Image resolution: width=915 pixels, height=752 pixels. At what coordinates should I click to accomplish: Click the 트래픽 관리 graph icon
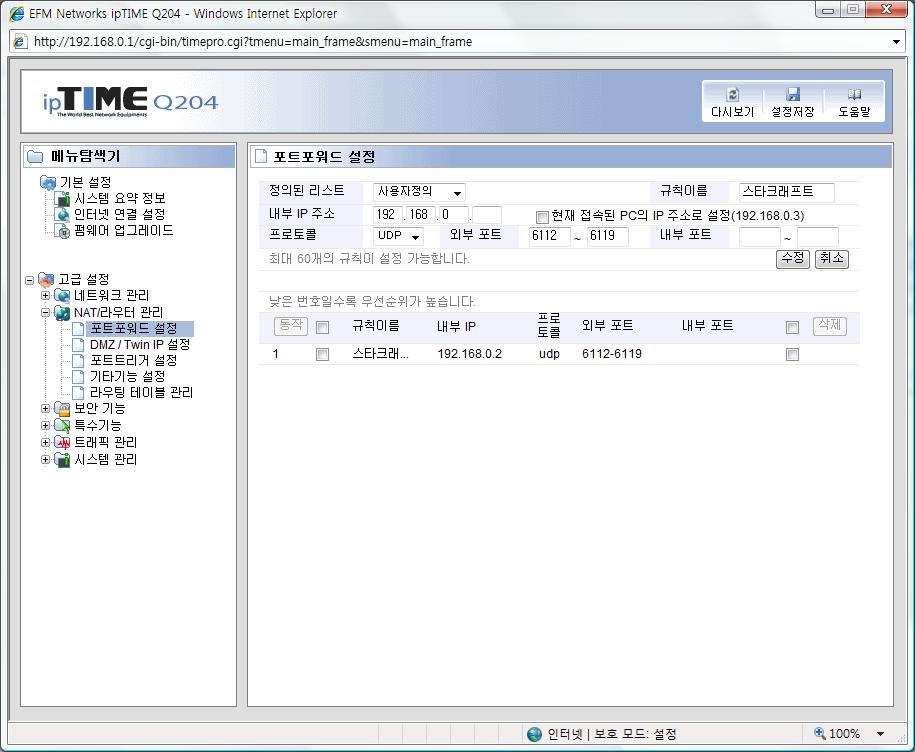[62, 443]
